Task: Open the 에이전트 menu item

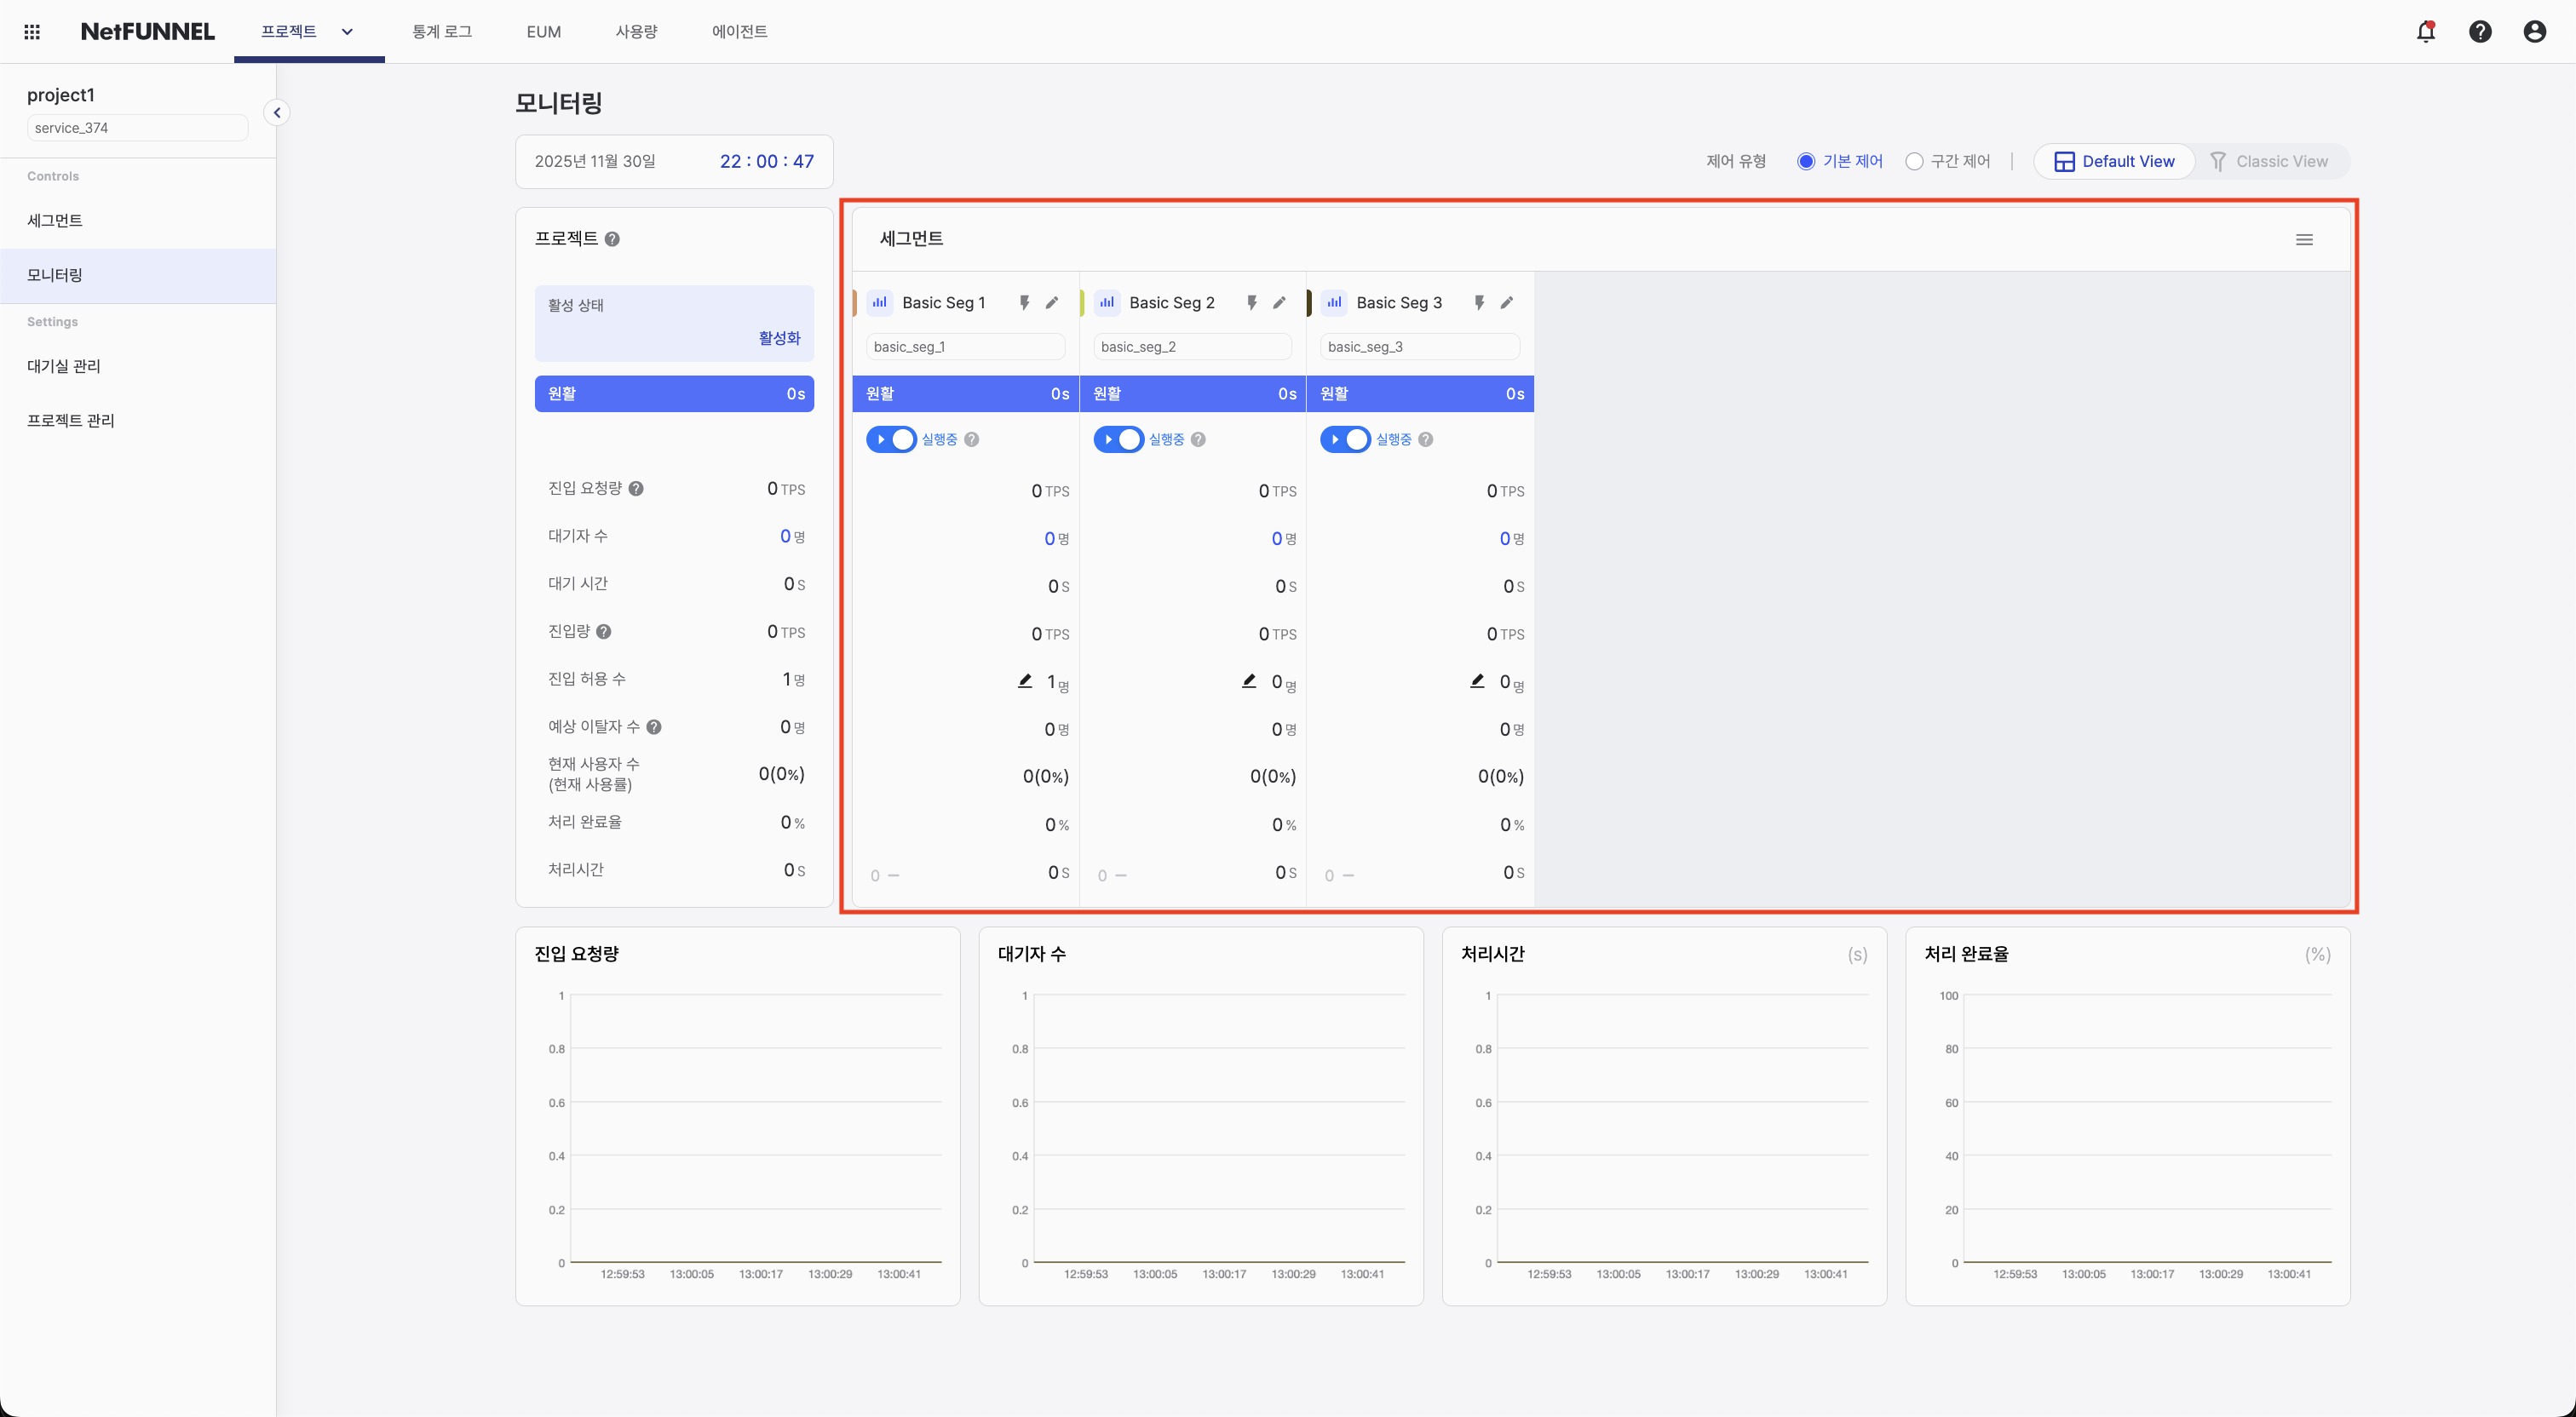Action: point(740,31)
